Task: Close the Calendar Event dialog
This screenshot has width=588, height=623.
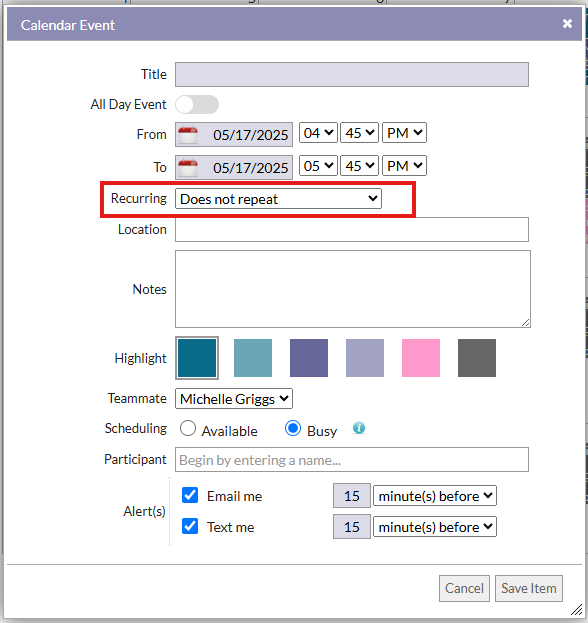Action: (567, 24)
